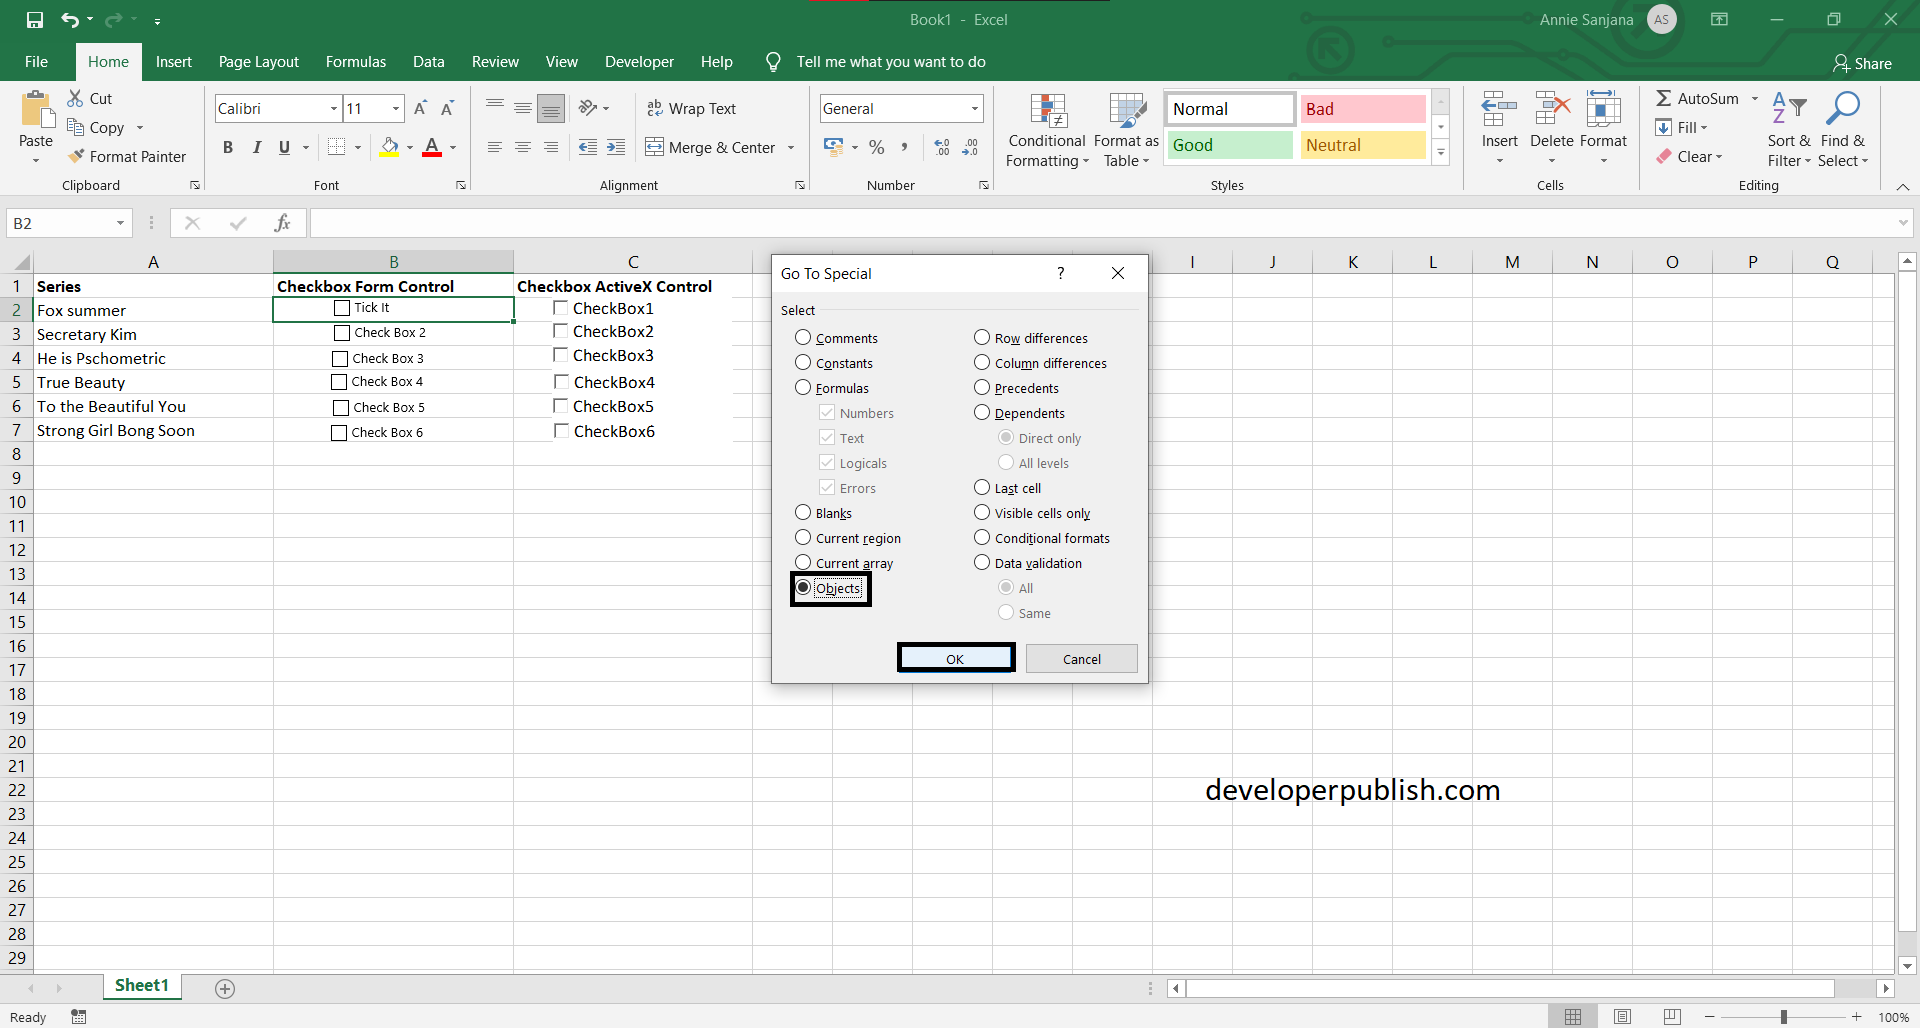Switch to the Page Layout tab
Image resolution: width=1920 pixels, height=1028 pixels.
click(x=259, y=62)
